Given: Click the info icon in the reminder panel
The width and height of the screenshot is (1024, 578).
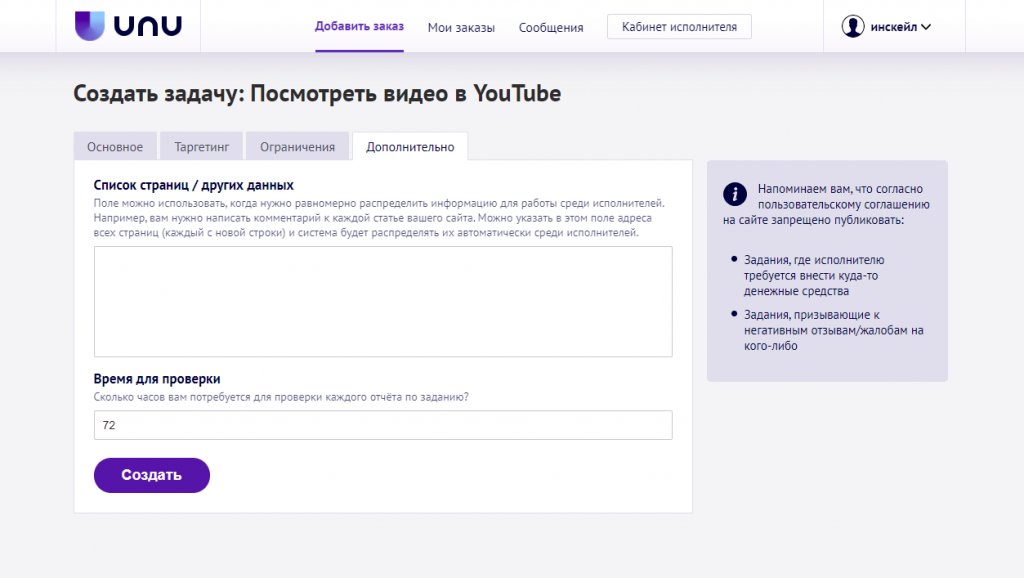Looking at the screenshot, I should (x=735, y=194).
